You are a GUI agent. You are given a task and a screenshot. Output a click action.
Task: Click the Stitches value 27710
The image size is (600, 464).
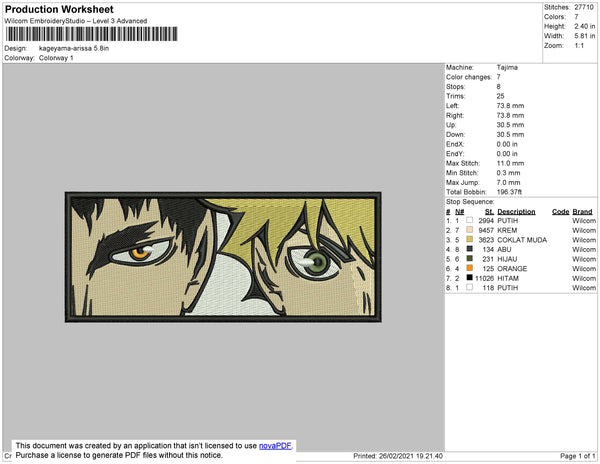click(584, 7)
